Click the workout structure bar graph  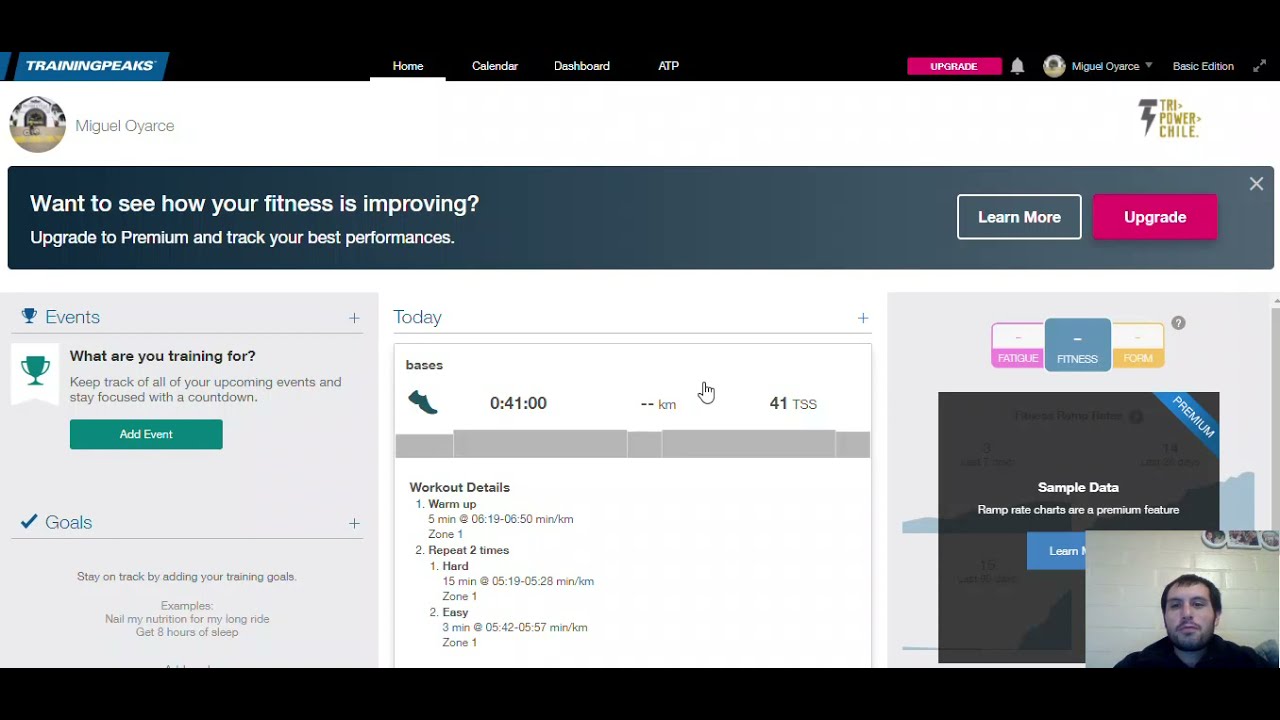632,444
